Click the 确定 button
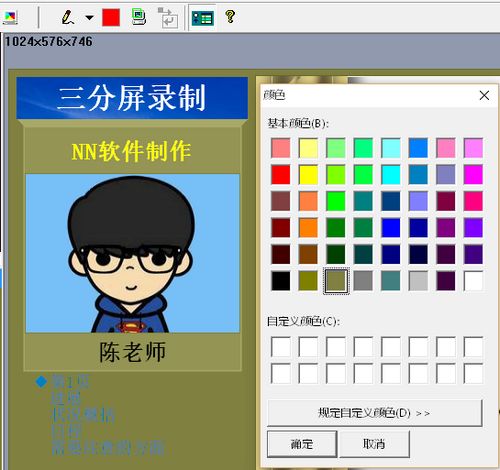Screen dimensions: 500x470 (302, 444)
